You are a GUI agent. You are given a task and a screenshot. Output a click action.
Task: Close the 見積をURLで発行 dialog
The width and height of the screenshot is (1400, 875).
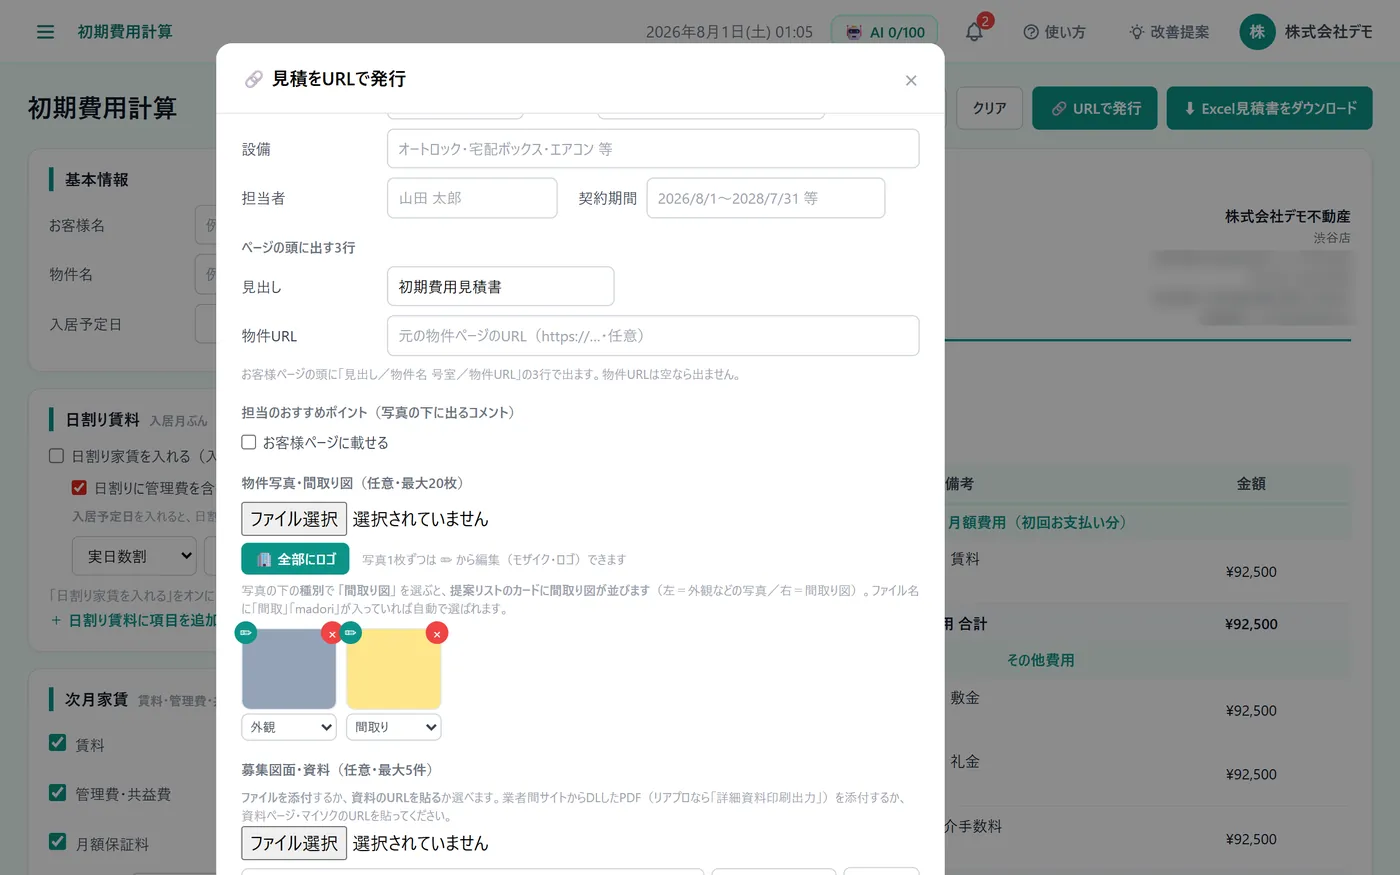coord(911,80)
